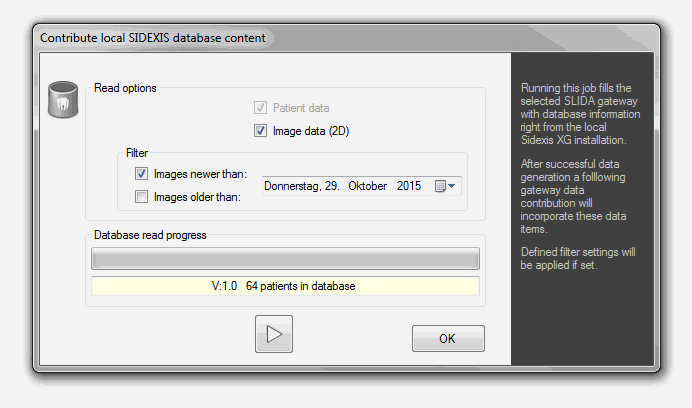
Task: Select year '2015' in date field
Action: [409, 186]
